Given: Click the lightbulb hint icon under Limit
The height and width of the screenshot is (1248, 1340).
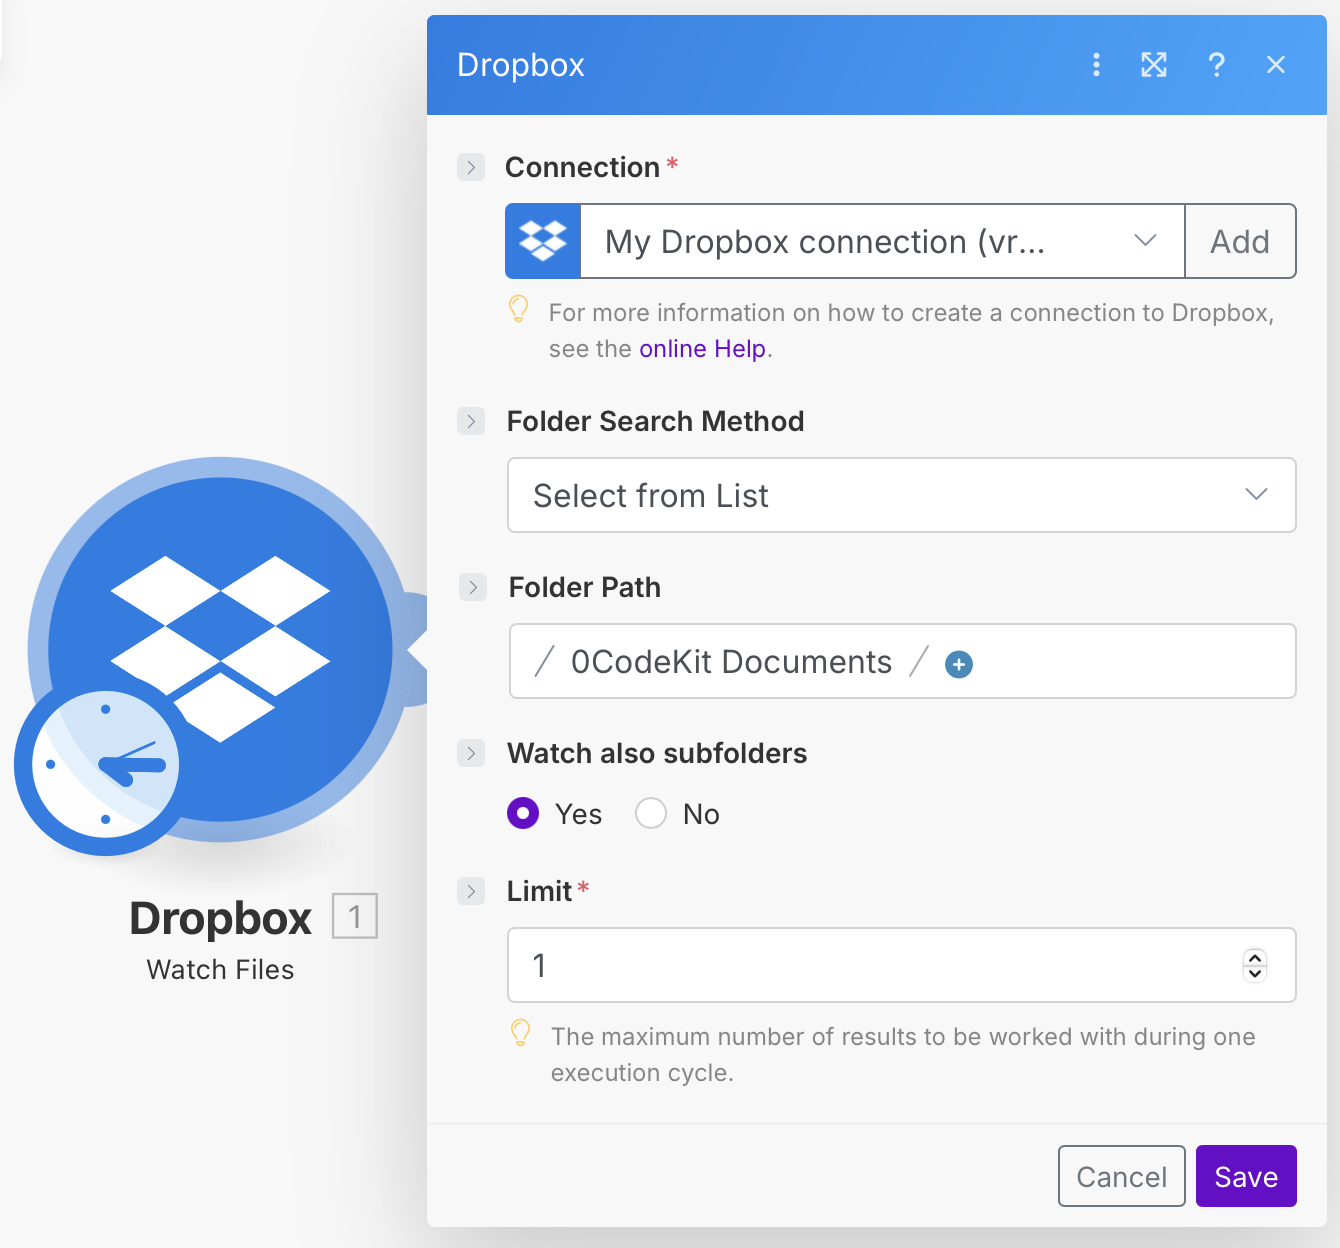Looking at the screenshot, I should coord(520,1033).
